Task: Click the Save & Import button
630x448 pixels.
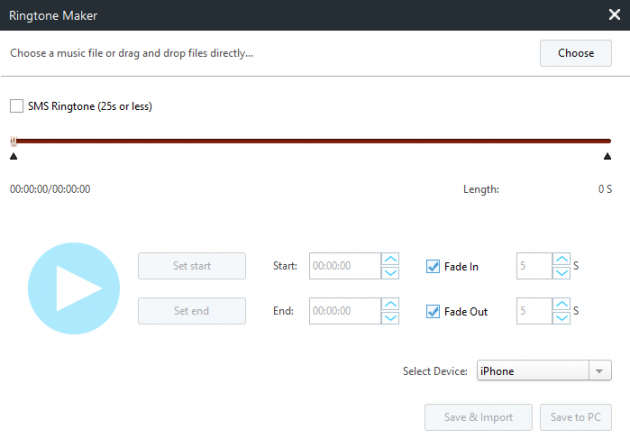Action: coord(476,417)
